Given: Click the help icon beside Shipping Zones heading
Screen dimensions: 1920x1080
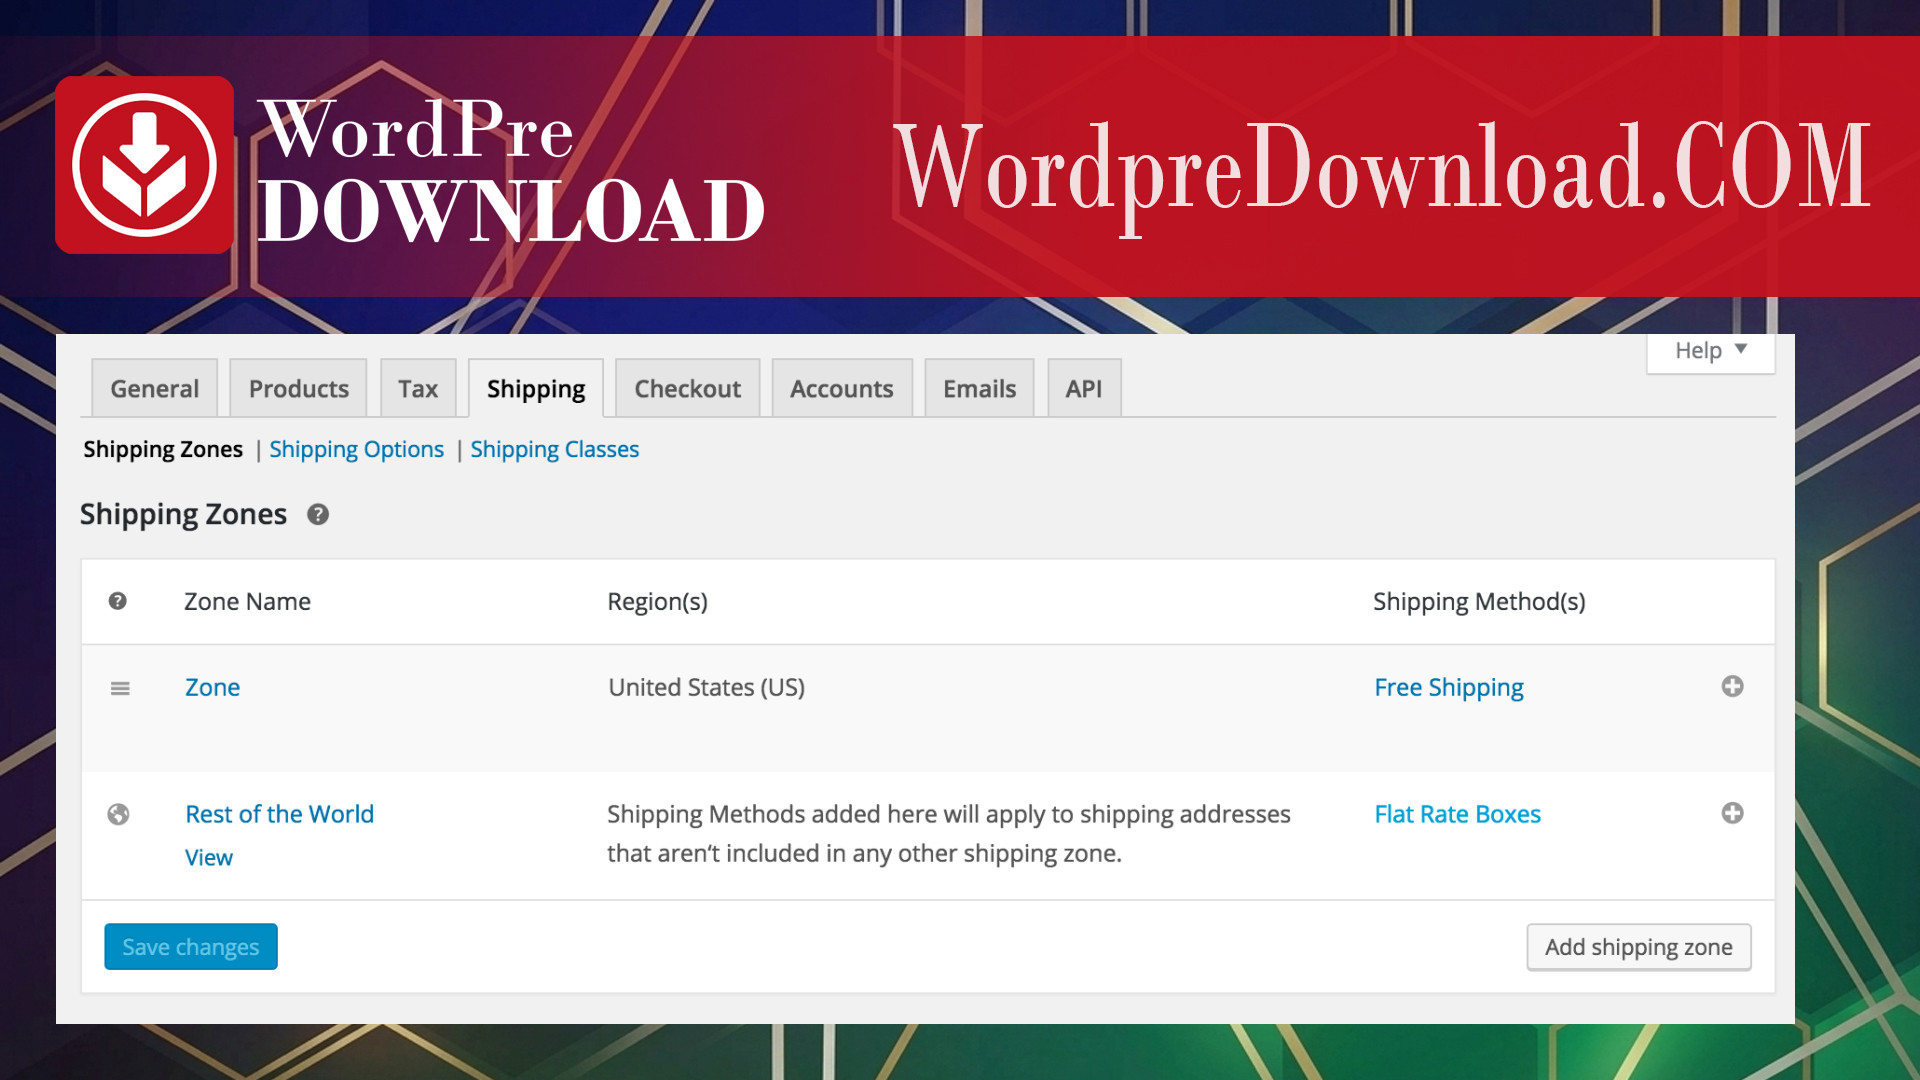Looking at the screenshot, I should pos(318,515).
